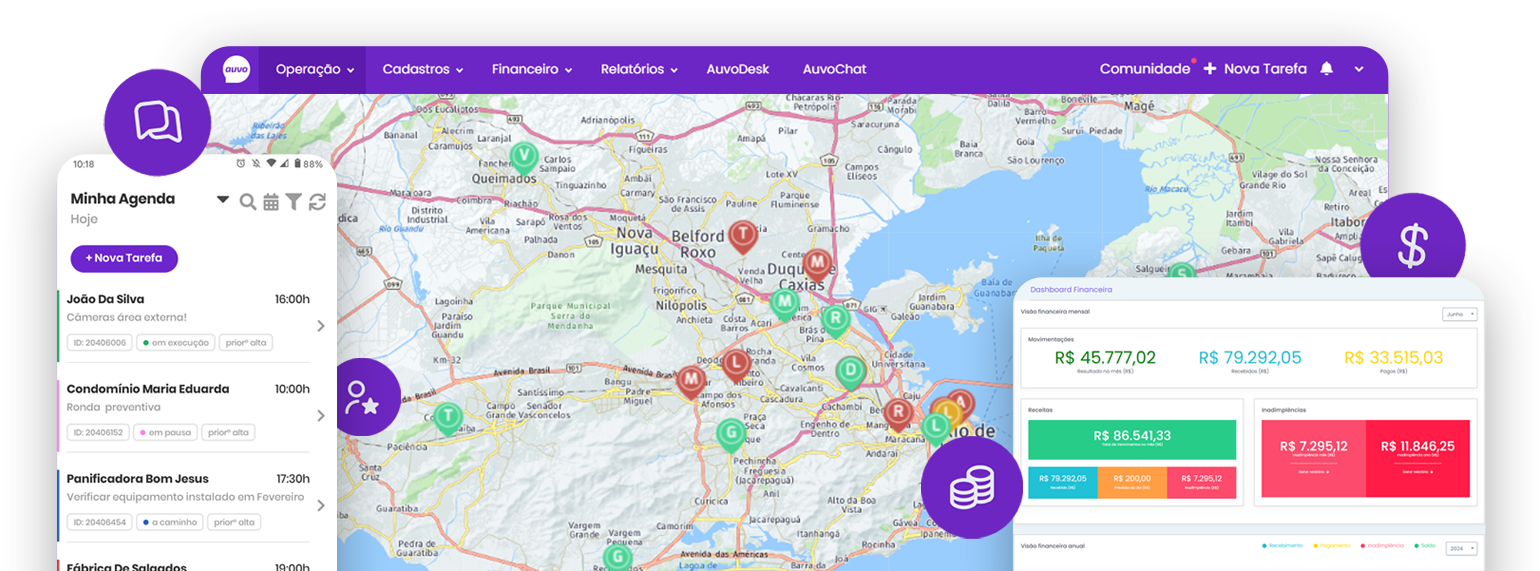
Task: Click the purple chat bubbles circle icon
Action: (157, 122)
